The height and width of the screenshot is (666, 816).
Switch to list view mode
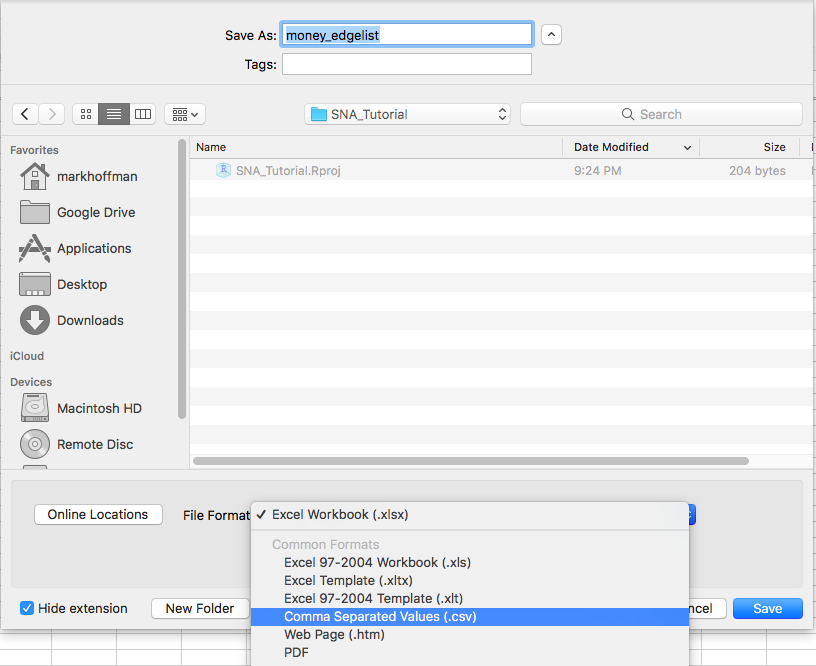pyautogui.click(x=114, y=114)
